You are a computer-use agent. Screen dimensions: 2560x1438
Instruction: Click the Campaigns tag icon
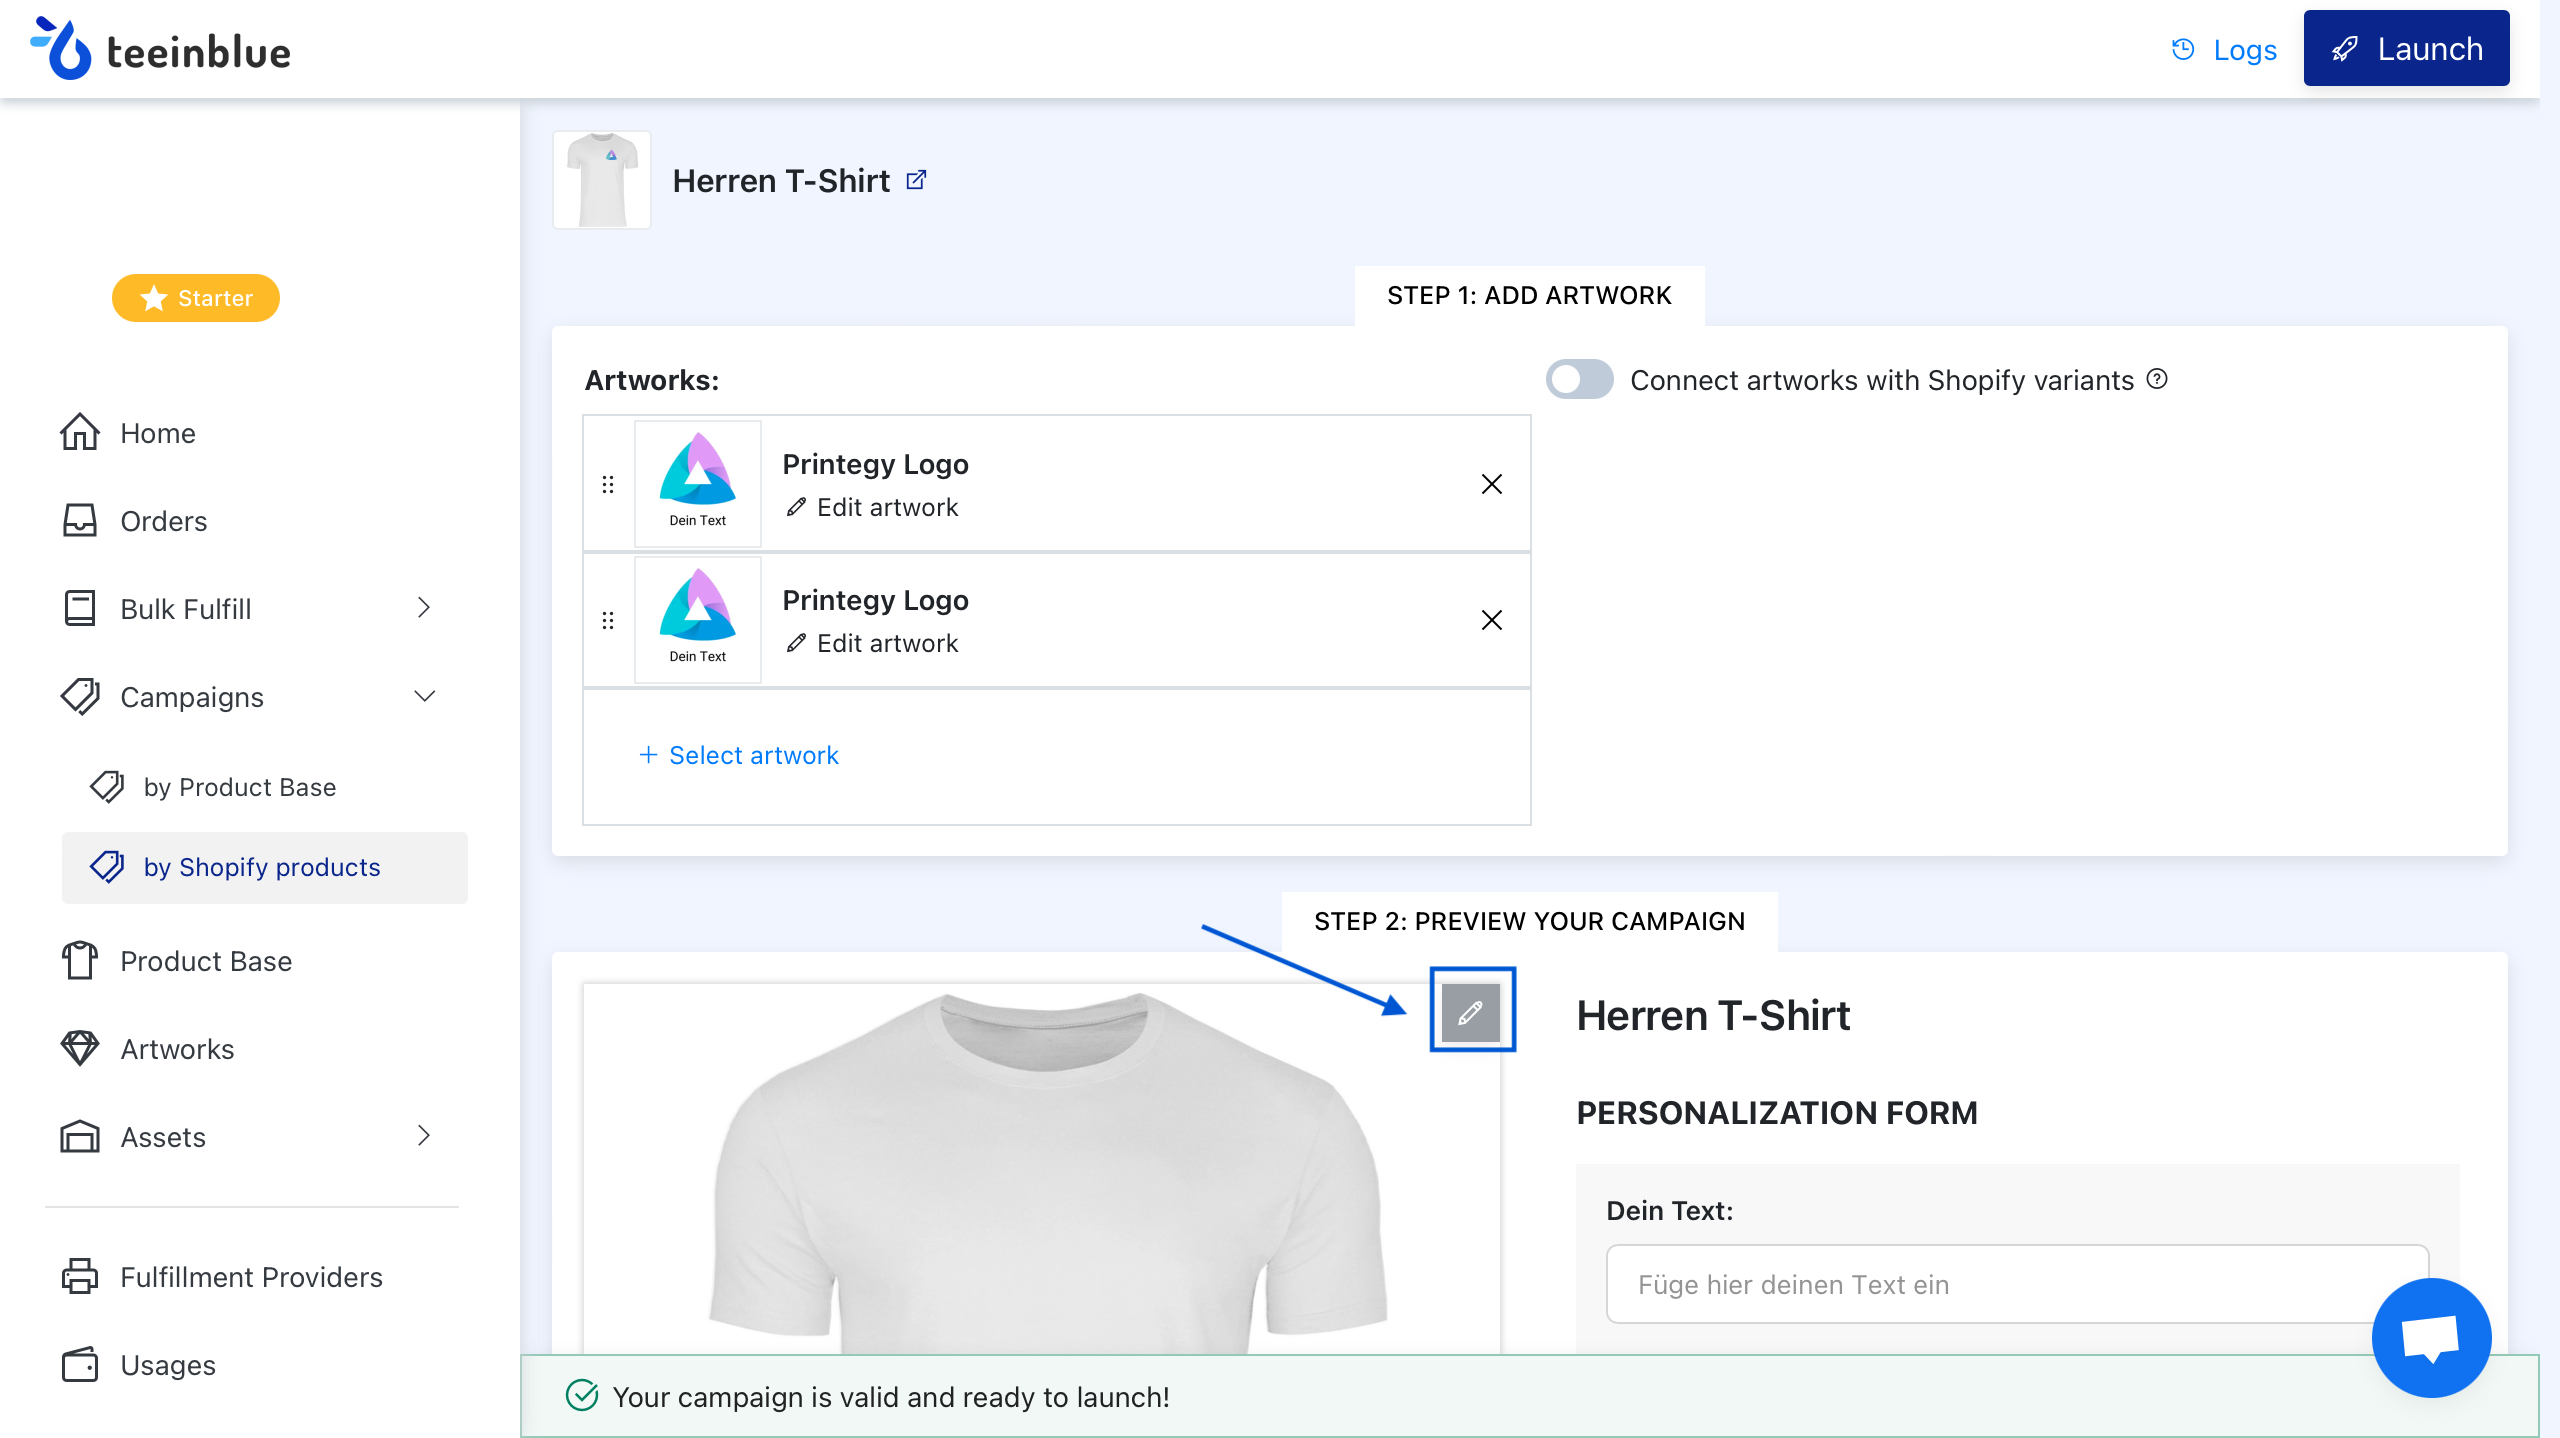point(80,697)
